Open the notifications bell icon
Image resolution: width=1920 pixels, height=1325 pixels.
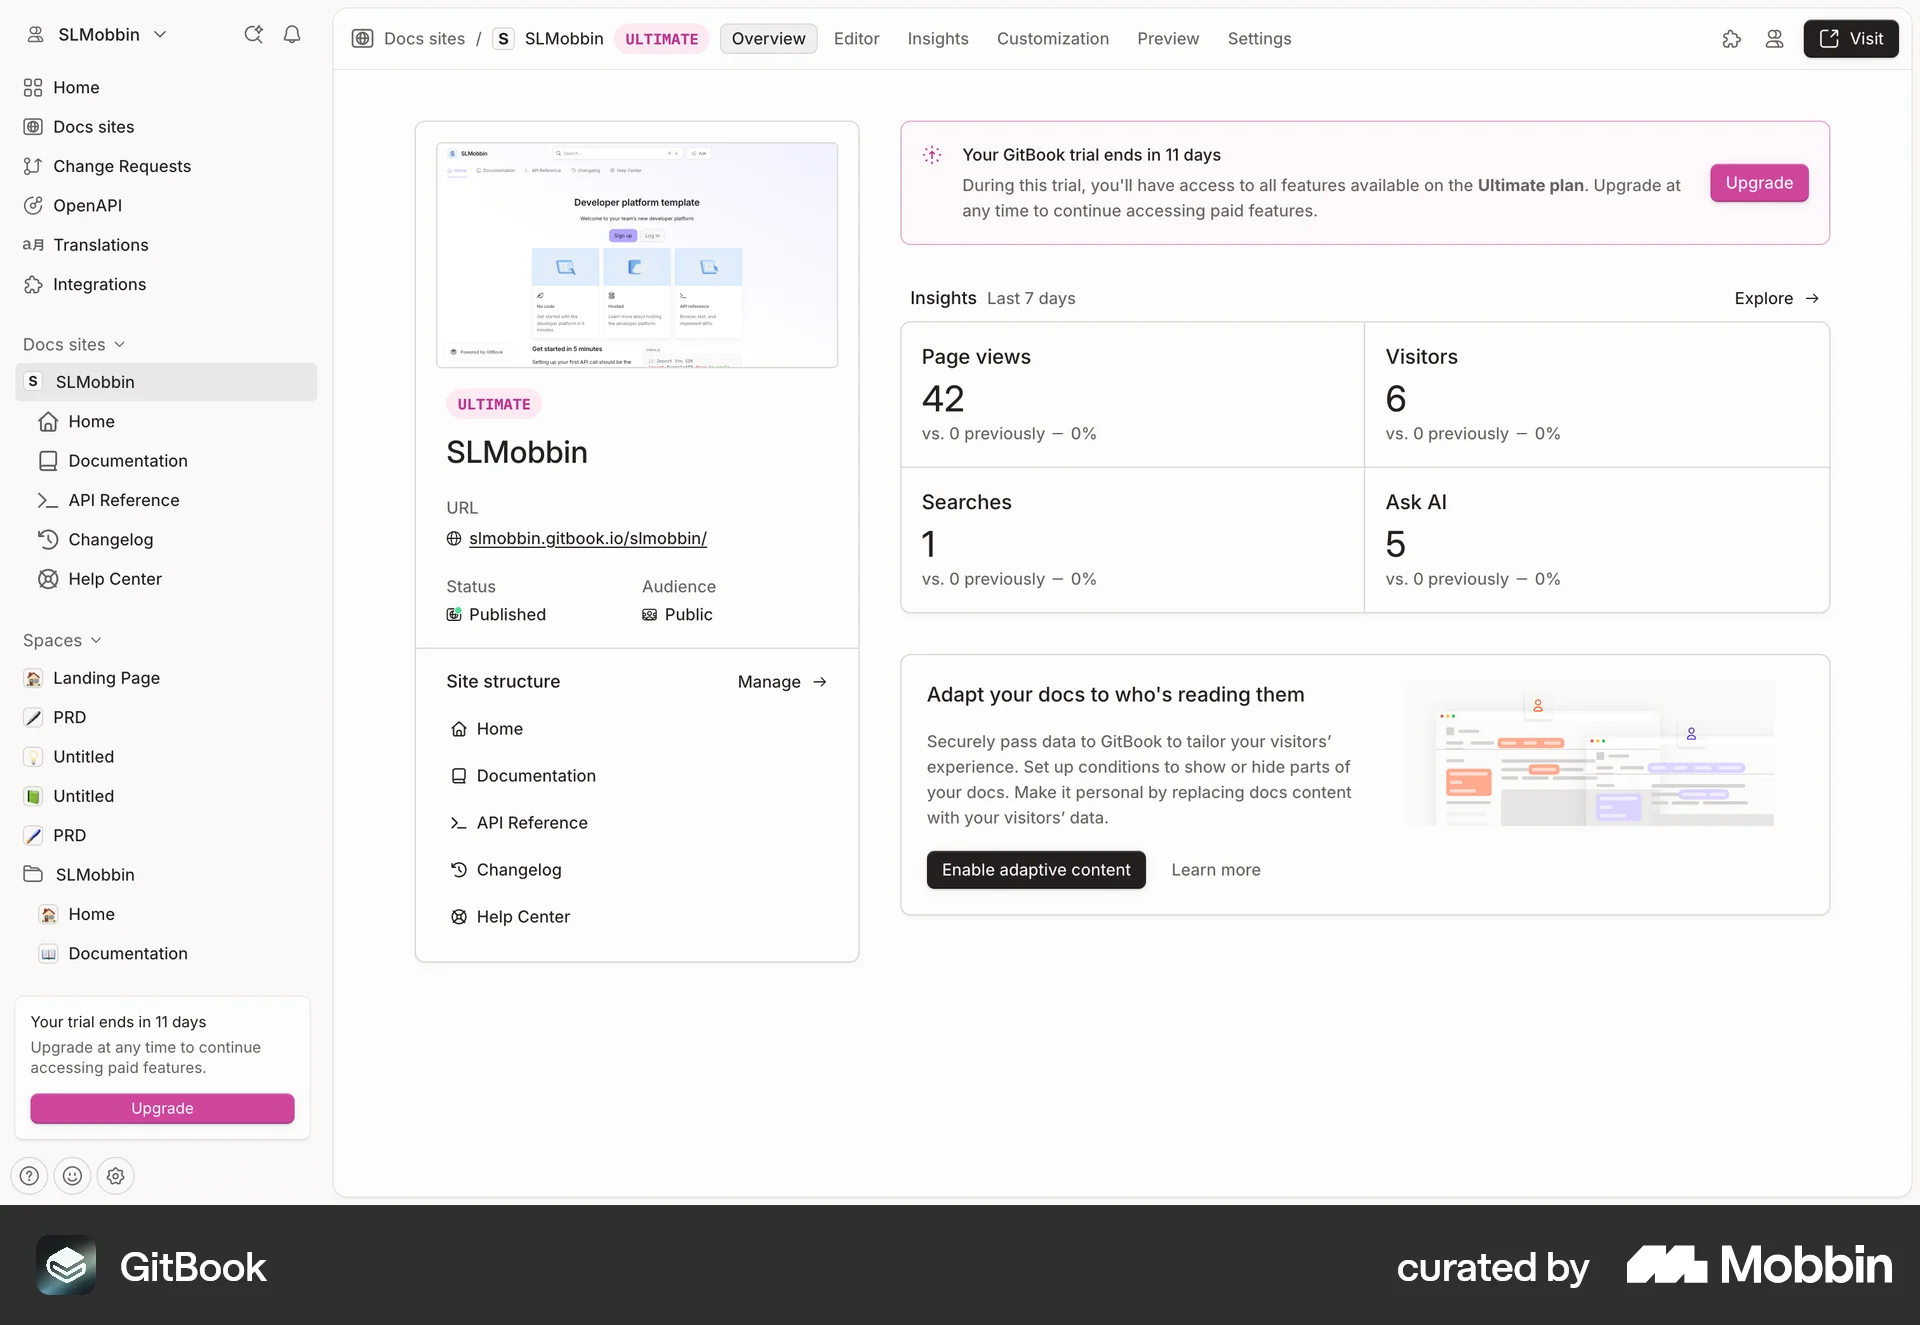292,35
